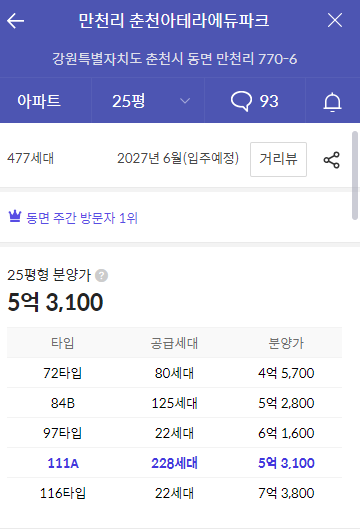Turn on alerts with the bell icon
The width and height of the screenshot is (360, 529).
(x=332, y=102)
